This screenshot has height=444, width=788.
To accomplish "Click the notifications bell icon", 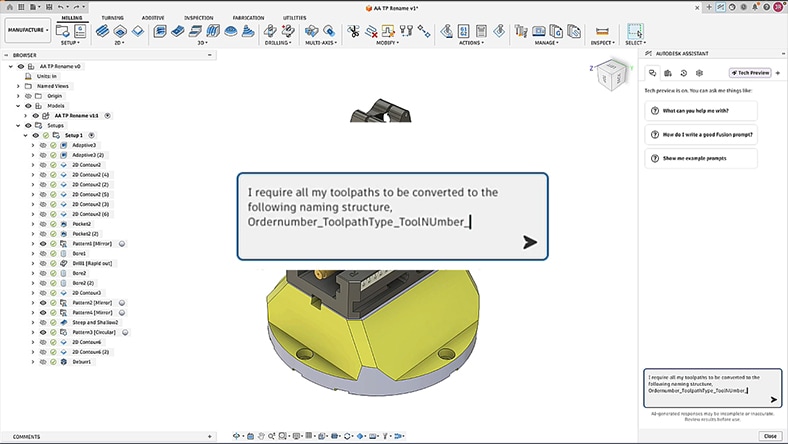I will coord(755,7).
